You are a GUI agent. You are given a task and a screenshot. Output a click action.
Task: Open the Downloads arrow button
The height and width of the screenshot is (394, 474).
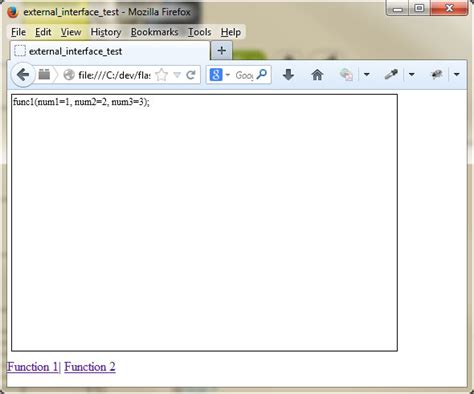click(x=288, y=75)
